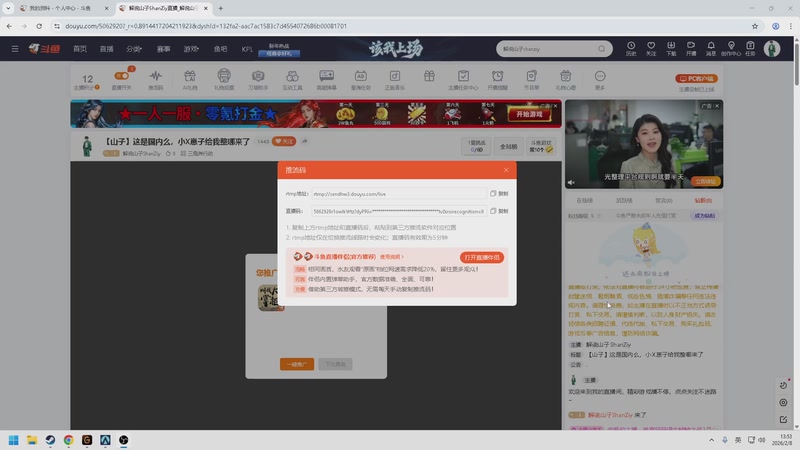Click the 直播码 stream key field
800x450 pixels.
398,211
